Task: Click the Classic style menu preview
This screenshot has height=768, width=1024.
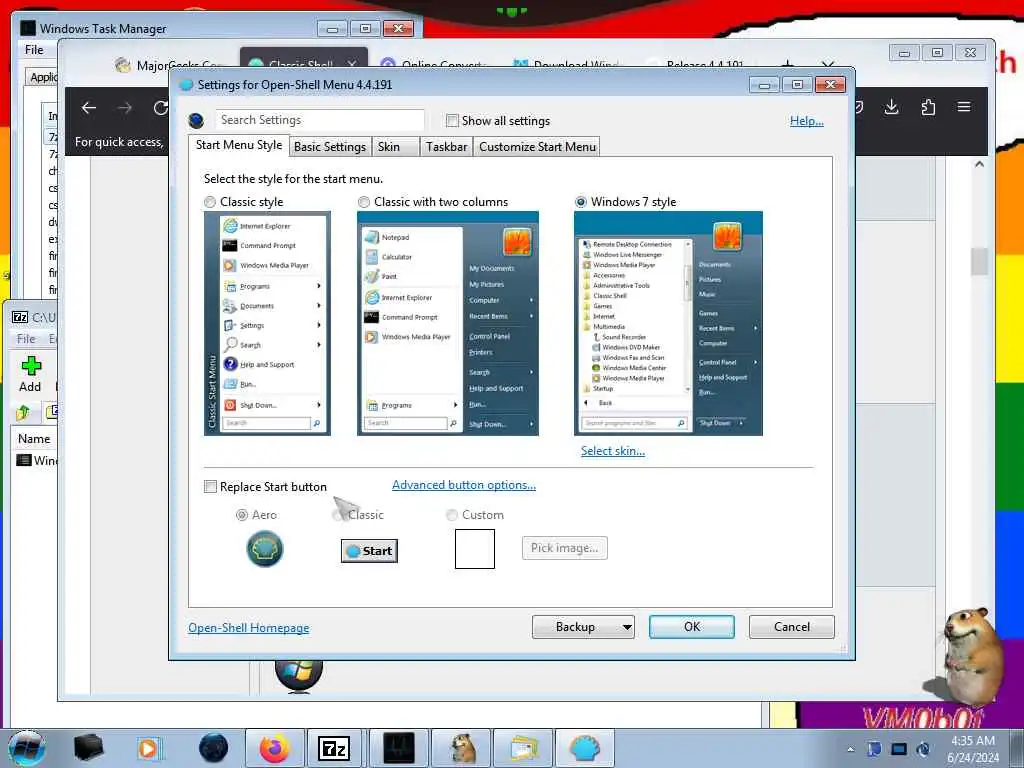Action: [x=267, y=323]
